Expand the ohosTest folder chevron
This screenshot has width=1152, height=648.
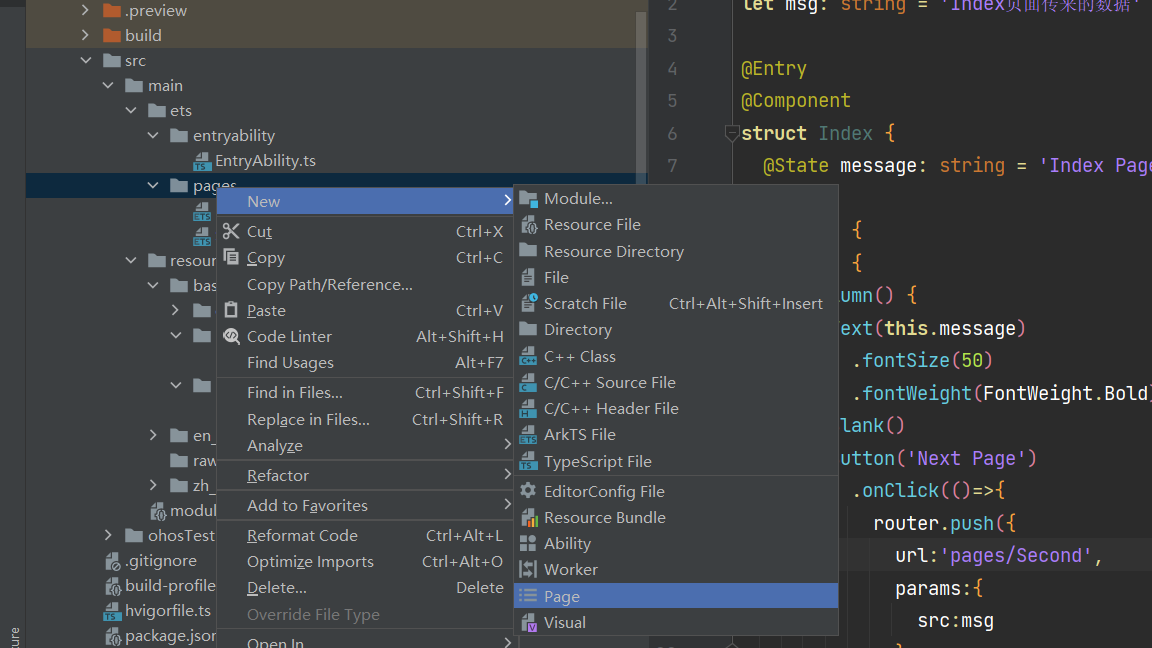pos(108,535)
